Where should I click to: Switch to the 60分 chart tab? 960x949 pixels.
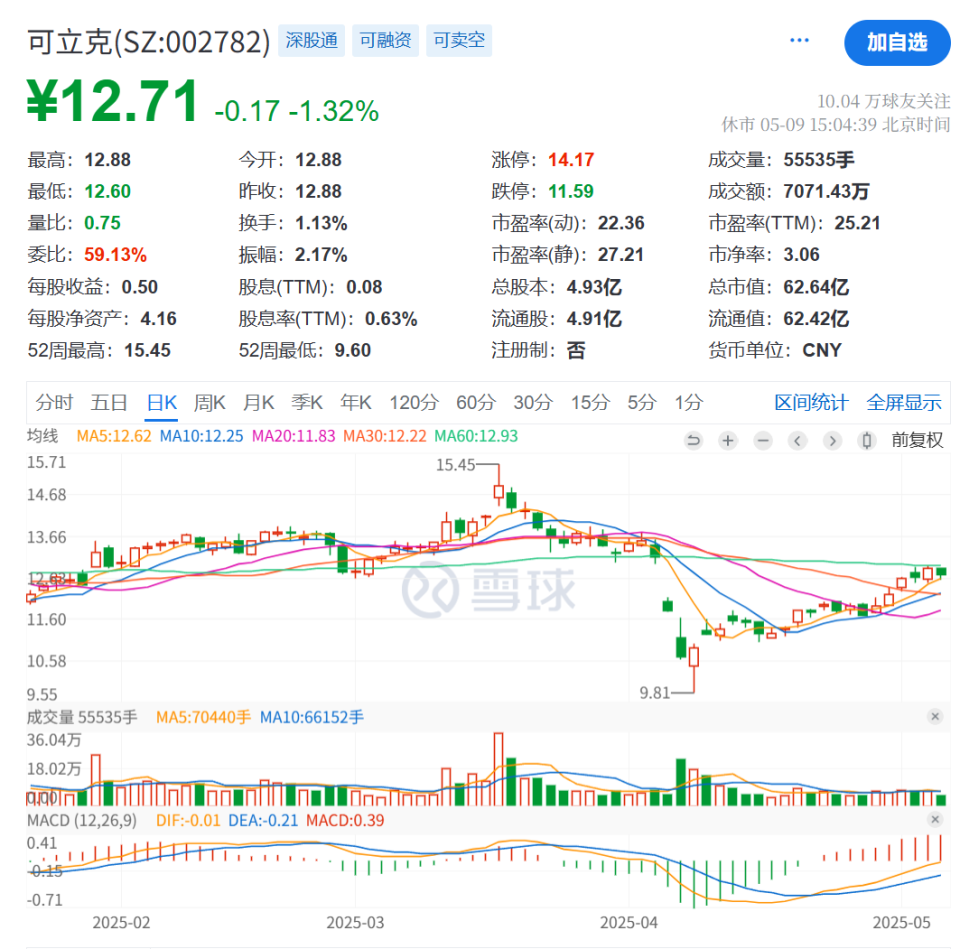(476, 402)
